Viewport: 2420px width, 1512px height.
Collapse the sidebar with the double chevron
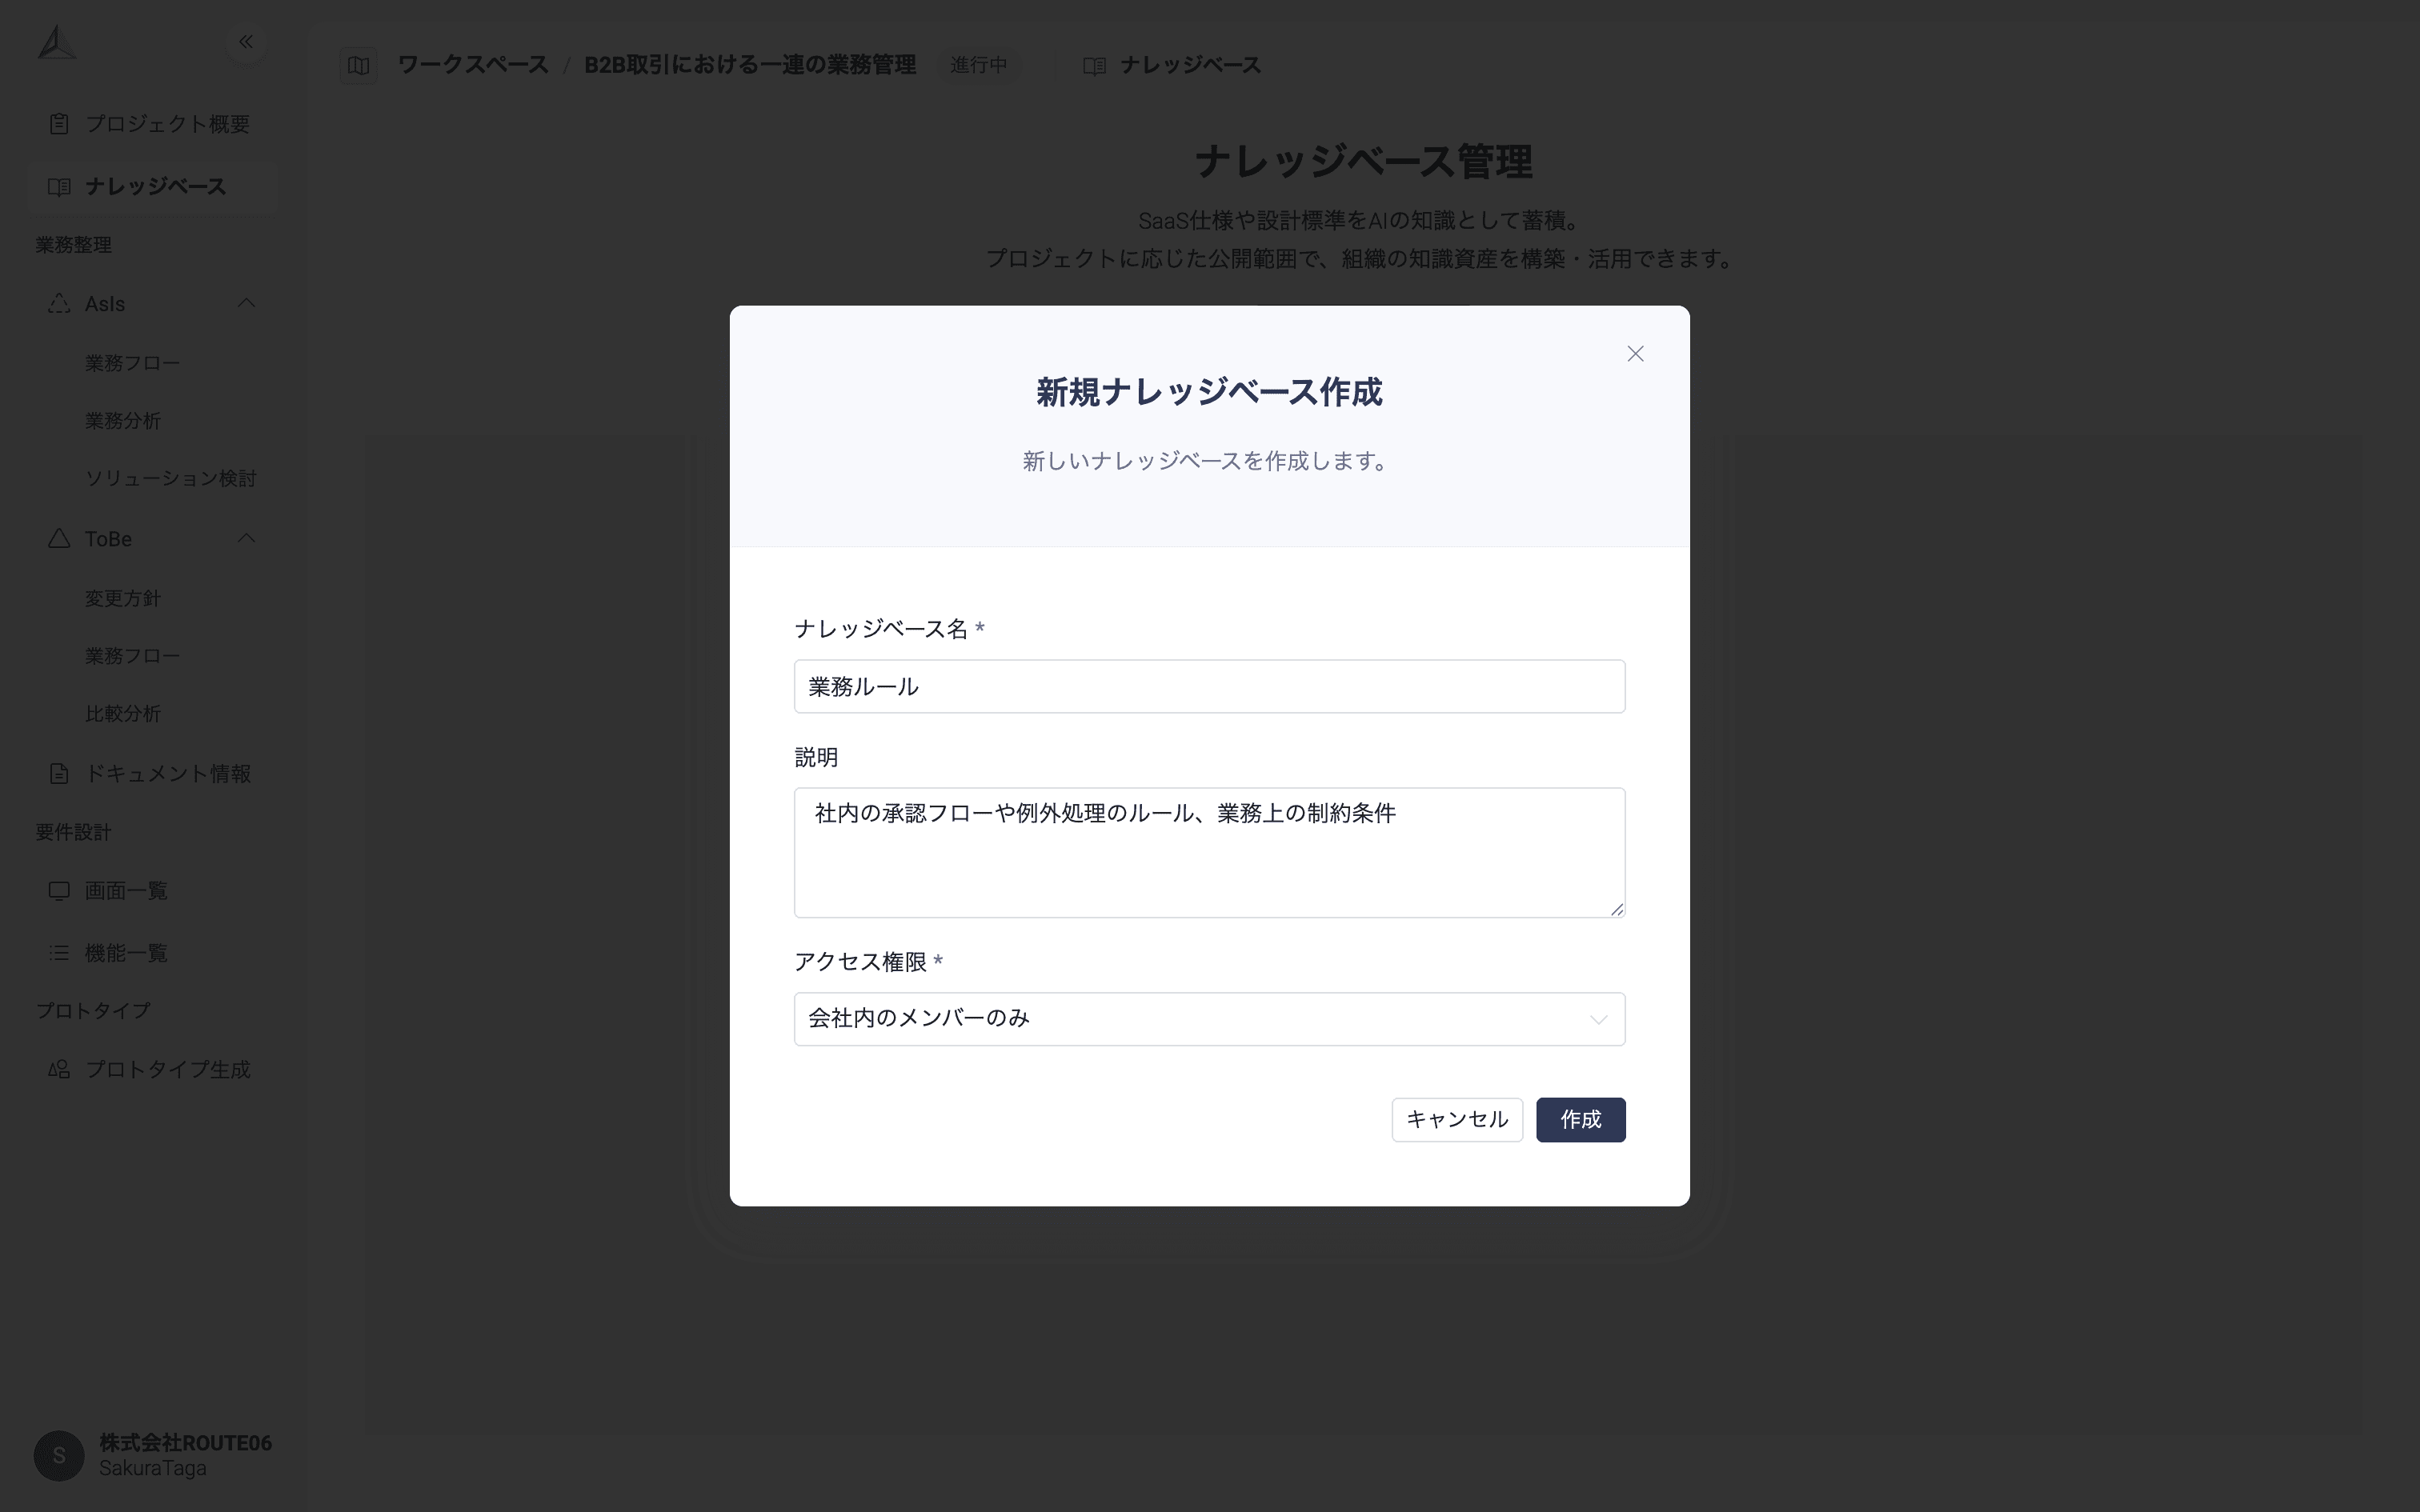246,41
